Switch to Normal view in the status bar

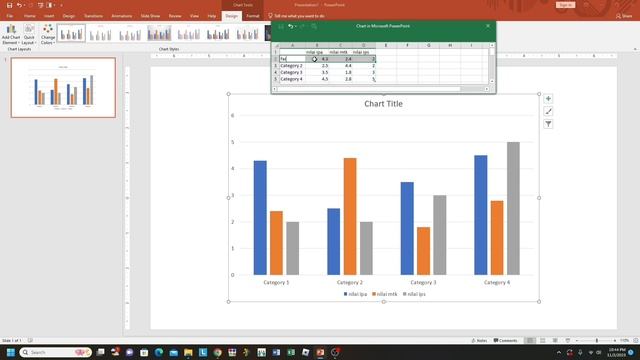[529, 340]
